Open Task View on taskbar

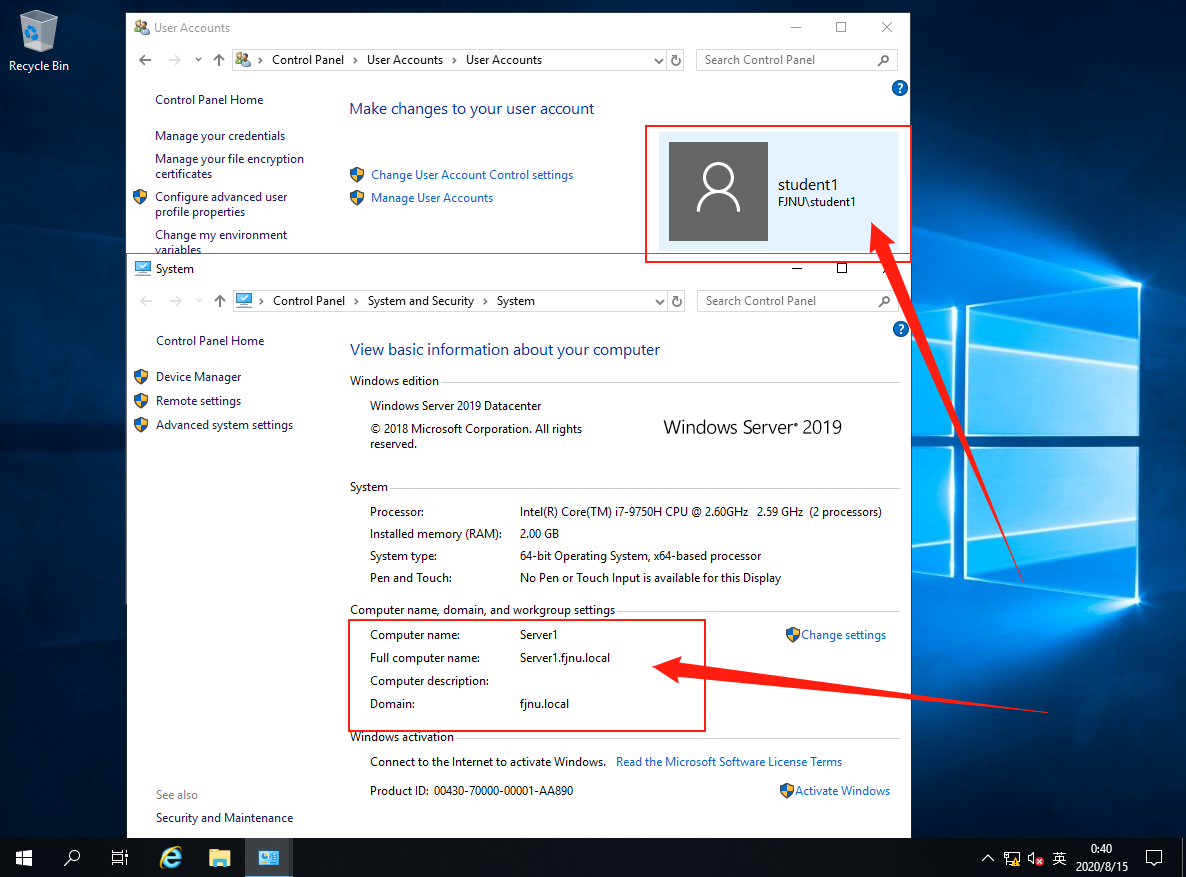pos(120,857)
